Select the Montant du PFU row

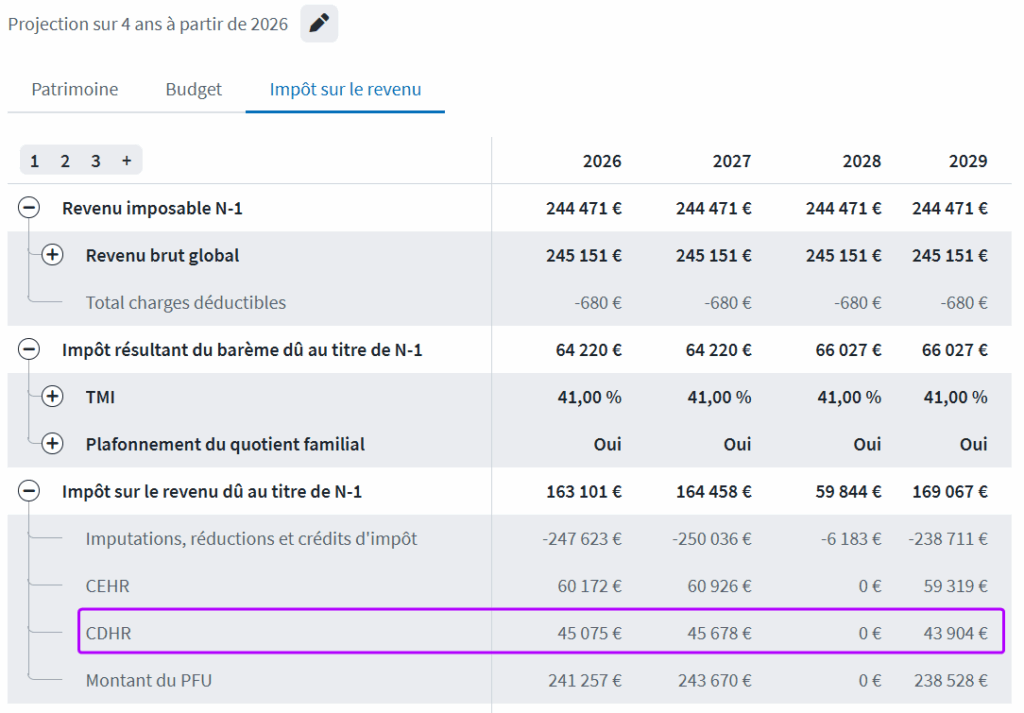(x=148, y=680)
